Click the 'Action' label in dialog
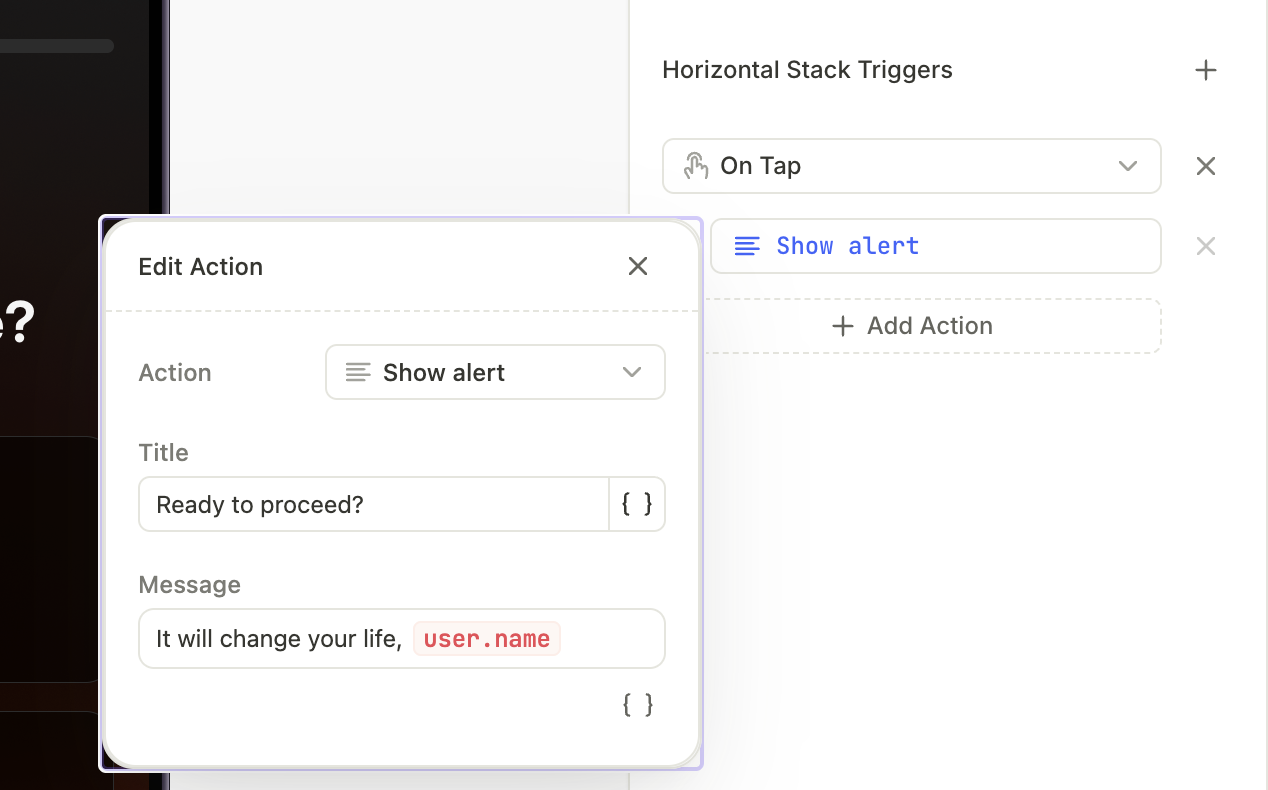The image size is (1268, 790). [175, 373]
